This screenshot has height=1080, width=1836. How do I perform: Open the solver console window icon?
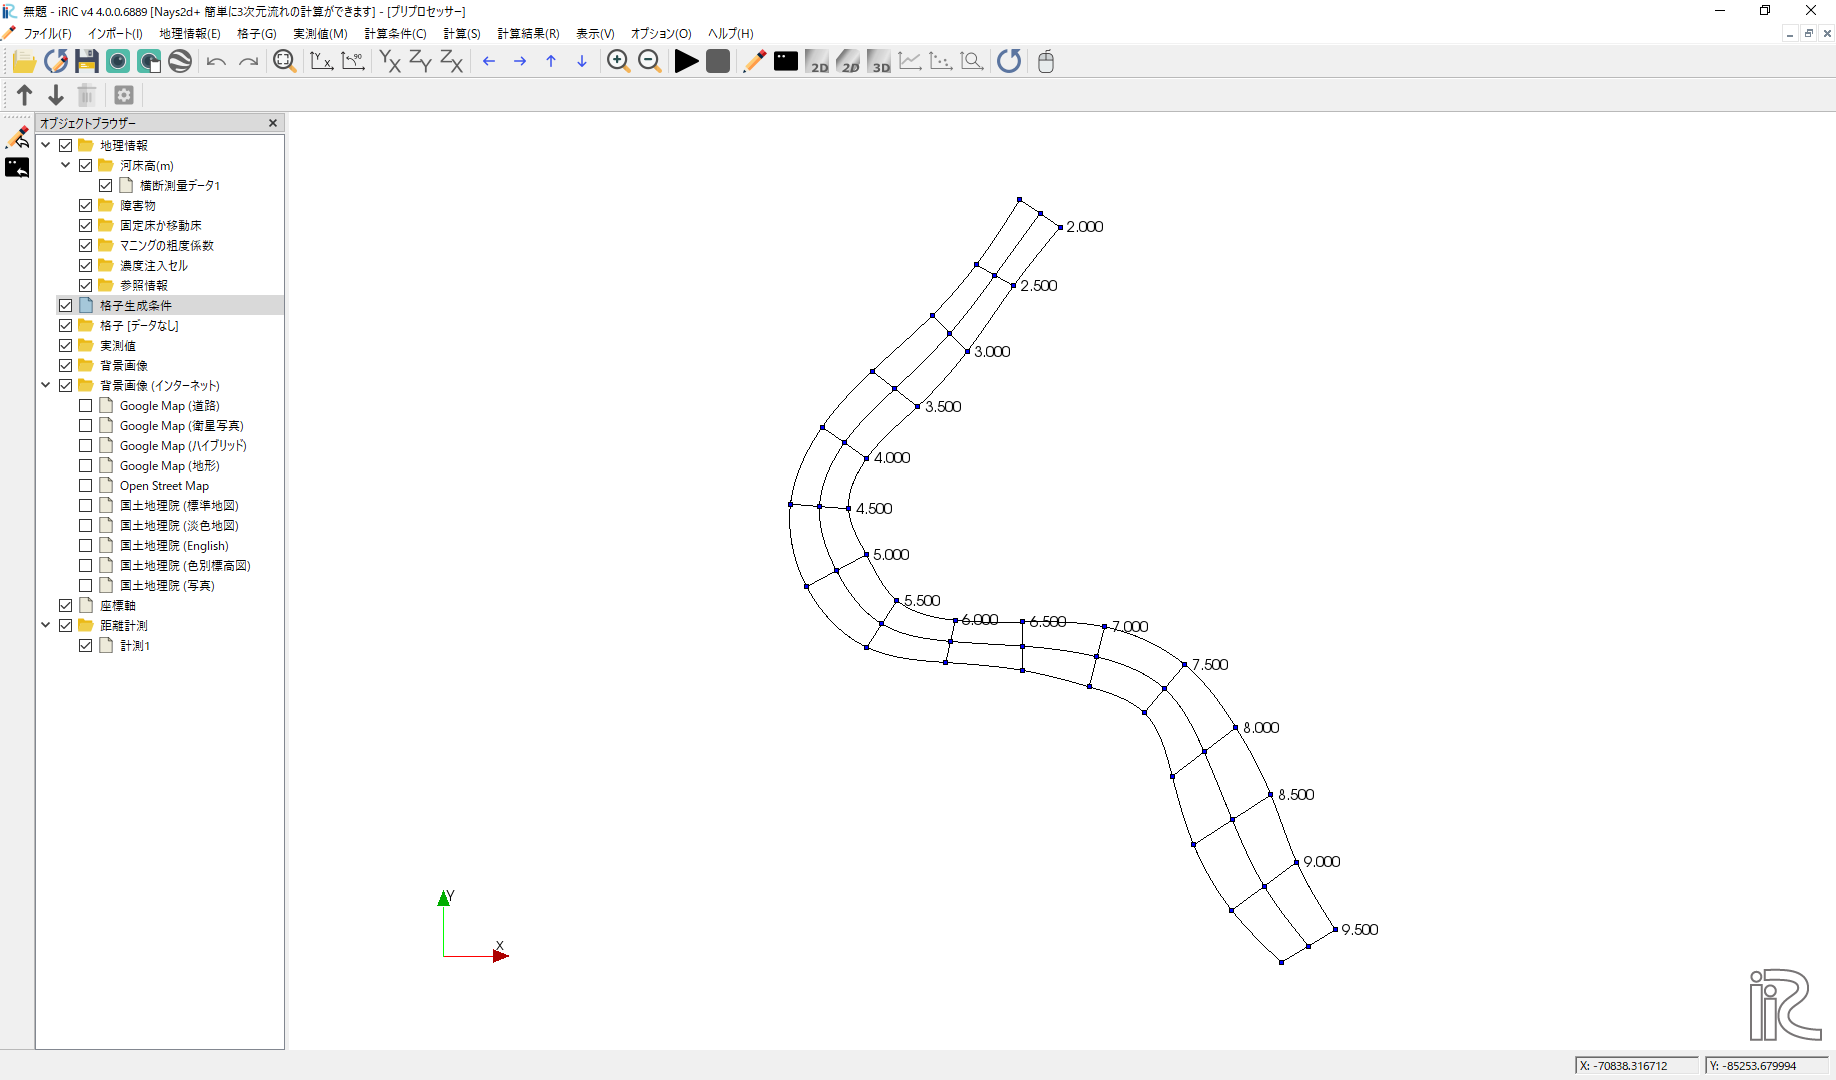(x=786, y=62)
